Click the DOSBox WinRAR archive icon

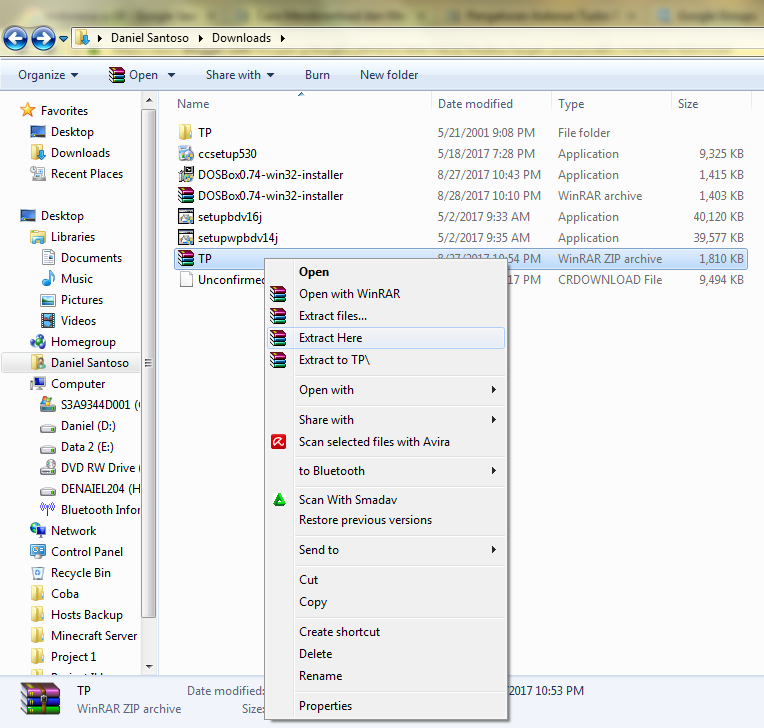click(x=186, y=195)
